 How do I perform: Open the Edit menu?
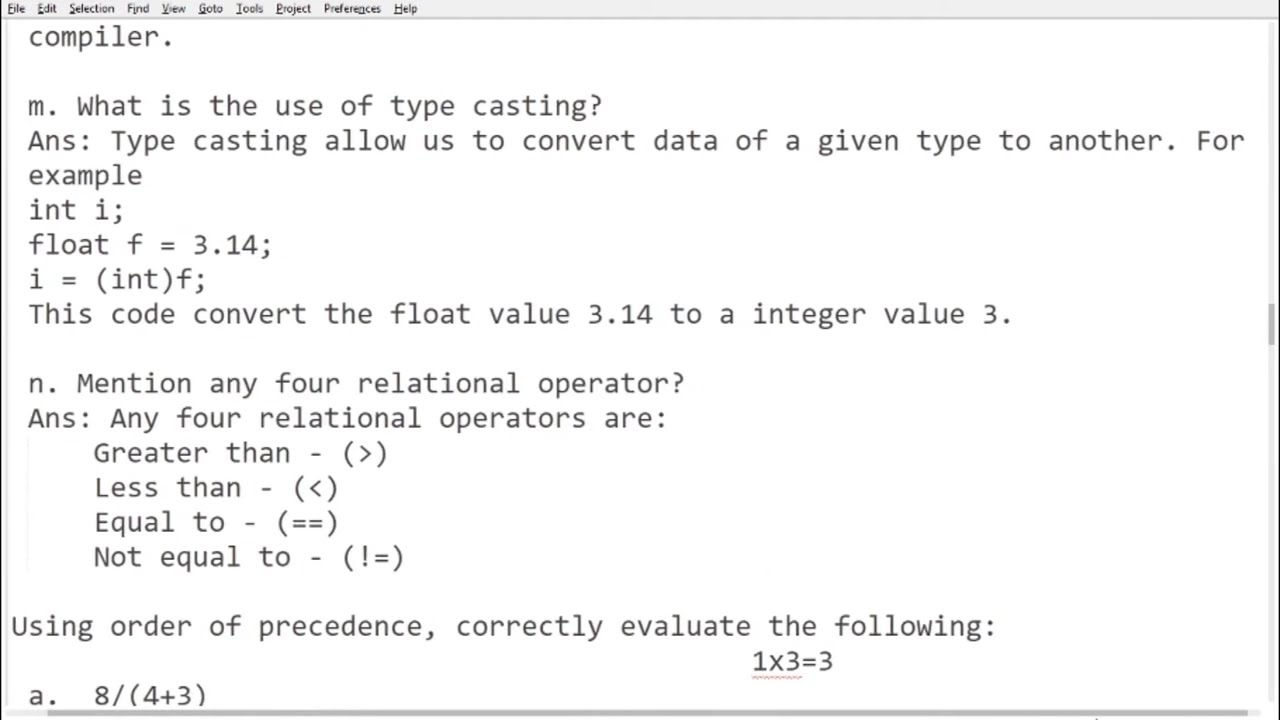[x=47, y=8]
